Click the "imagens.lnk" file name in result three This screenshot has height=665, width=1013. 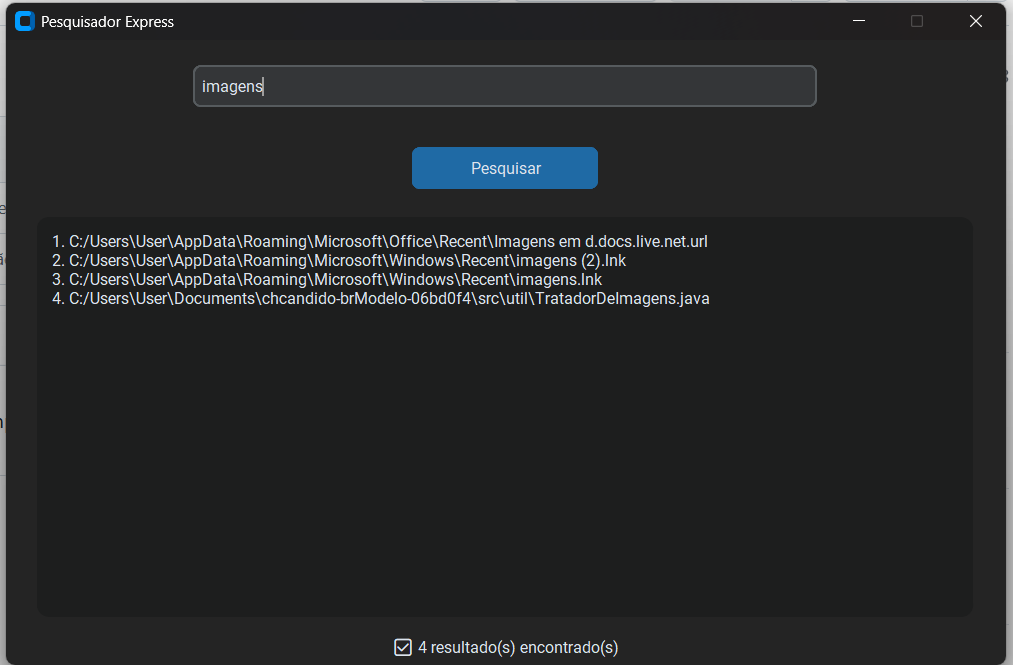pyautogui.click(x=557, y=280)
